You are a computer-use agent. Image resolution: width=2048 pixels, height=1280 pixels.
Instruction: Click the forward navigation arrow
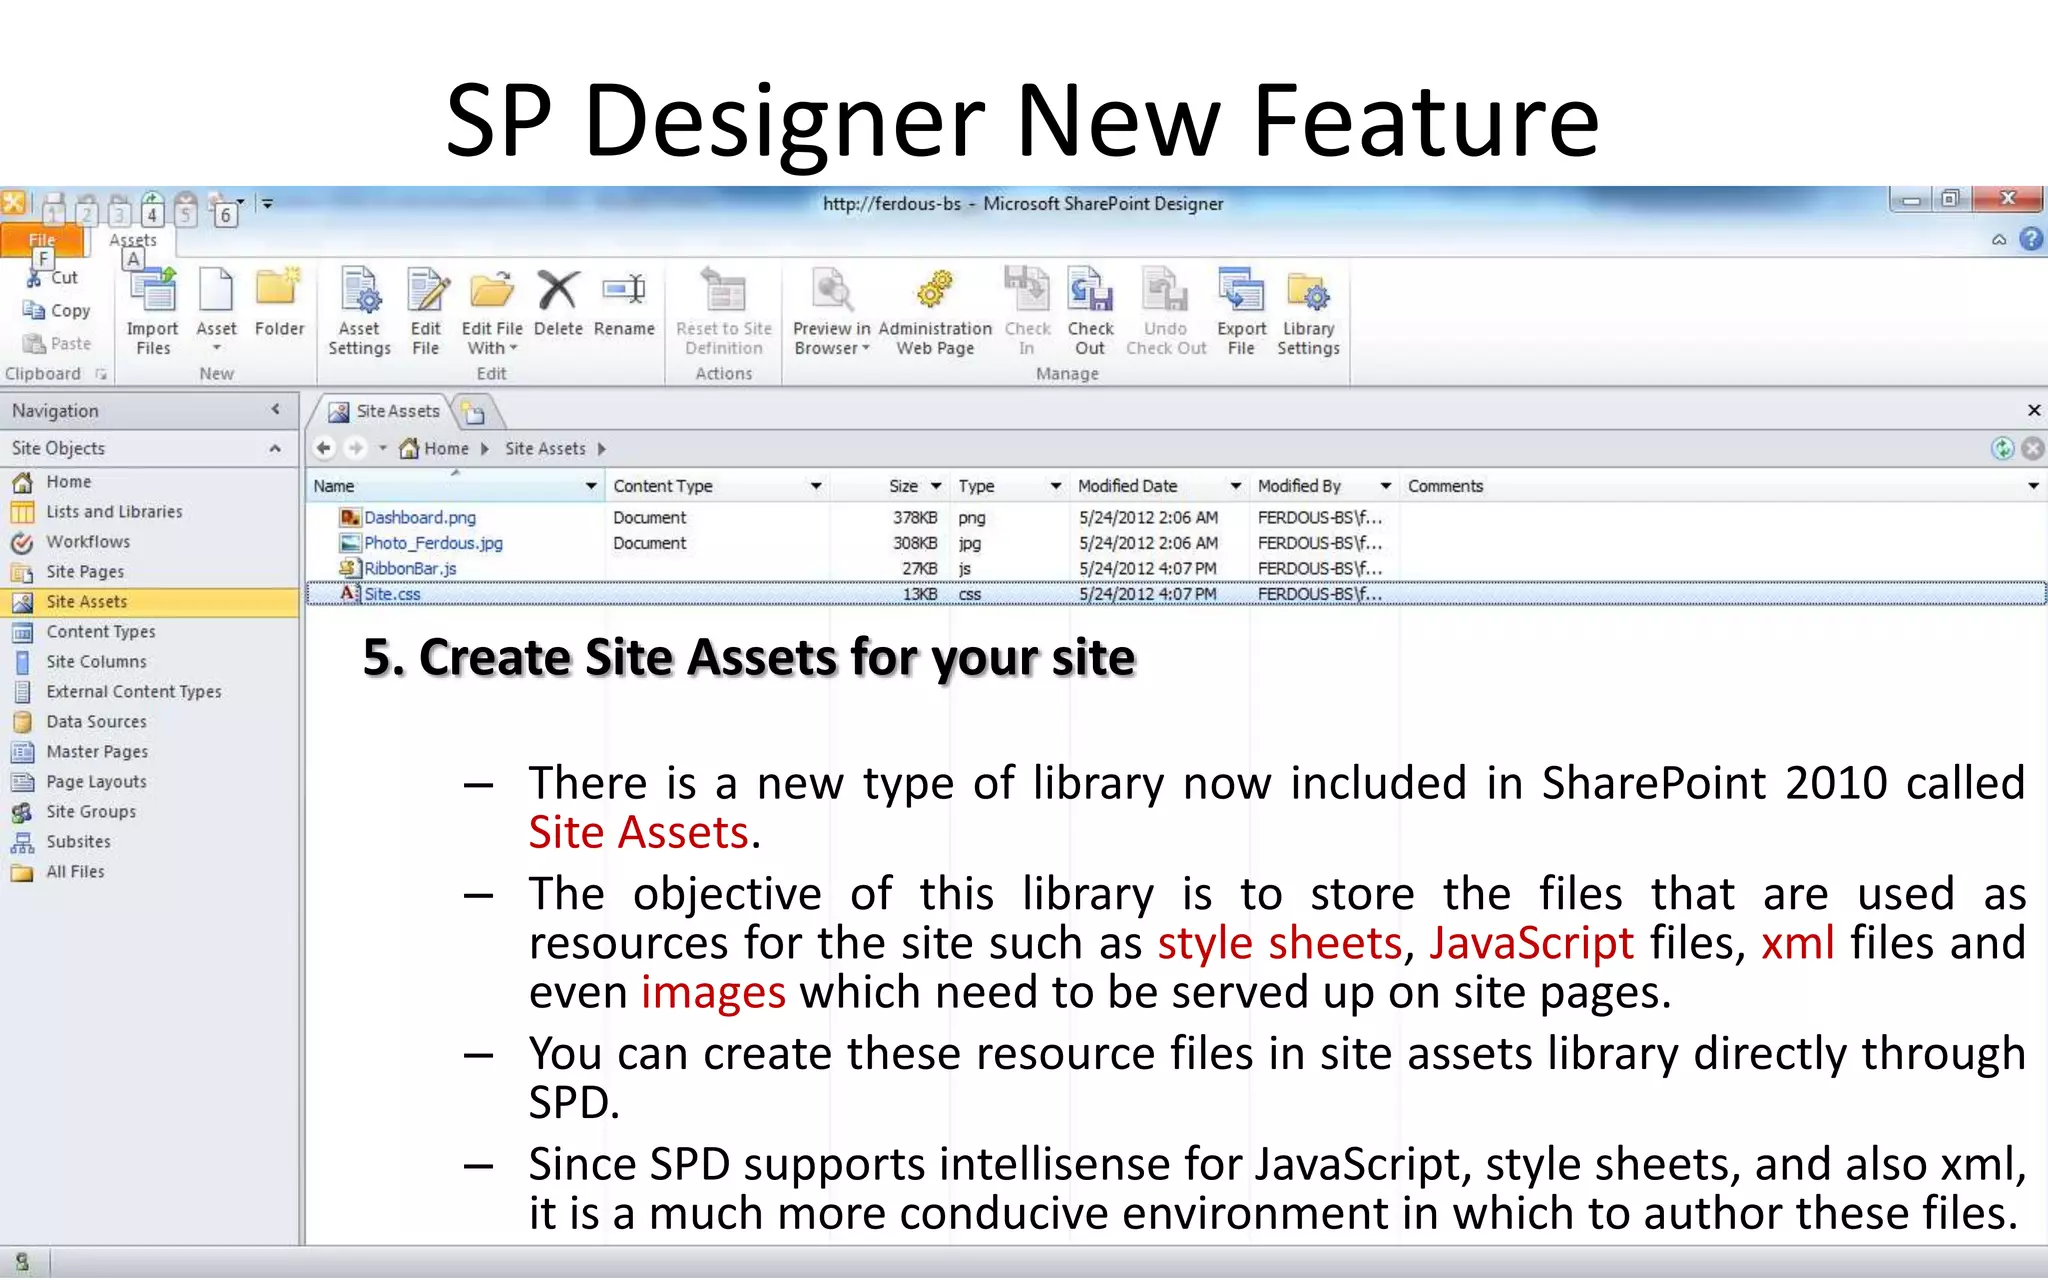pos(355,448)
